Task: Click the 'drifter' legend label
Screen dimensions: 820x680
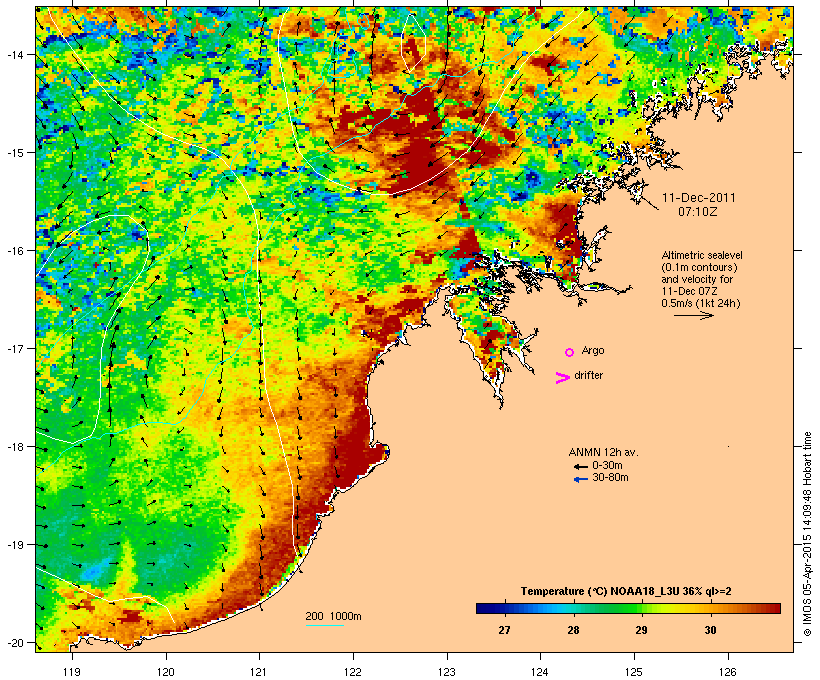Action: point(588,375)
